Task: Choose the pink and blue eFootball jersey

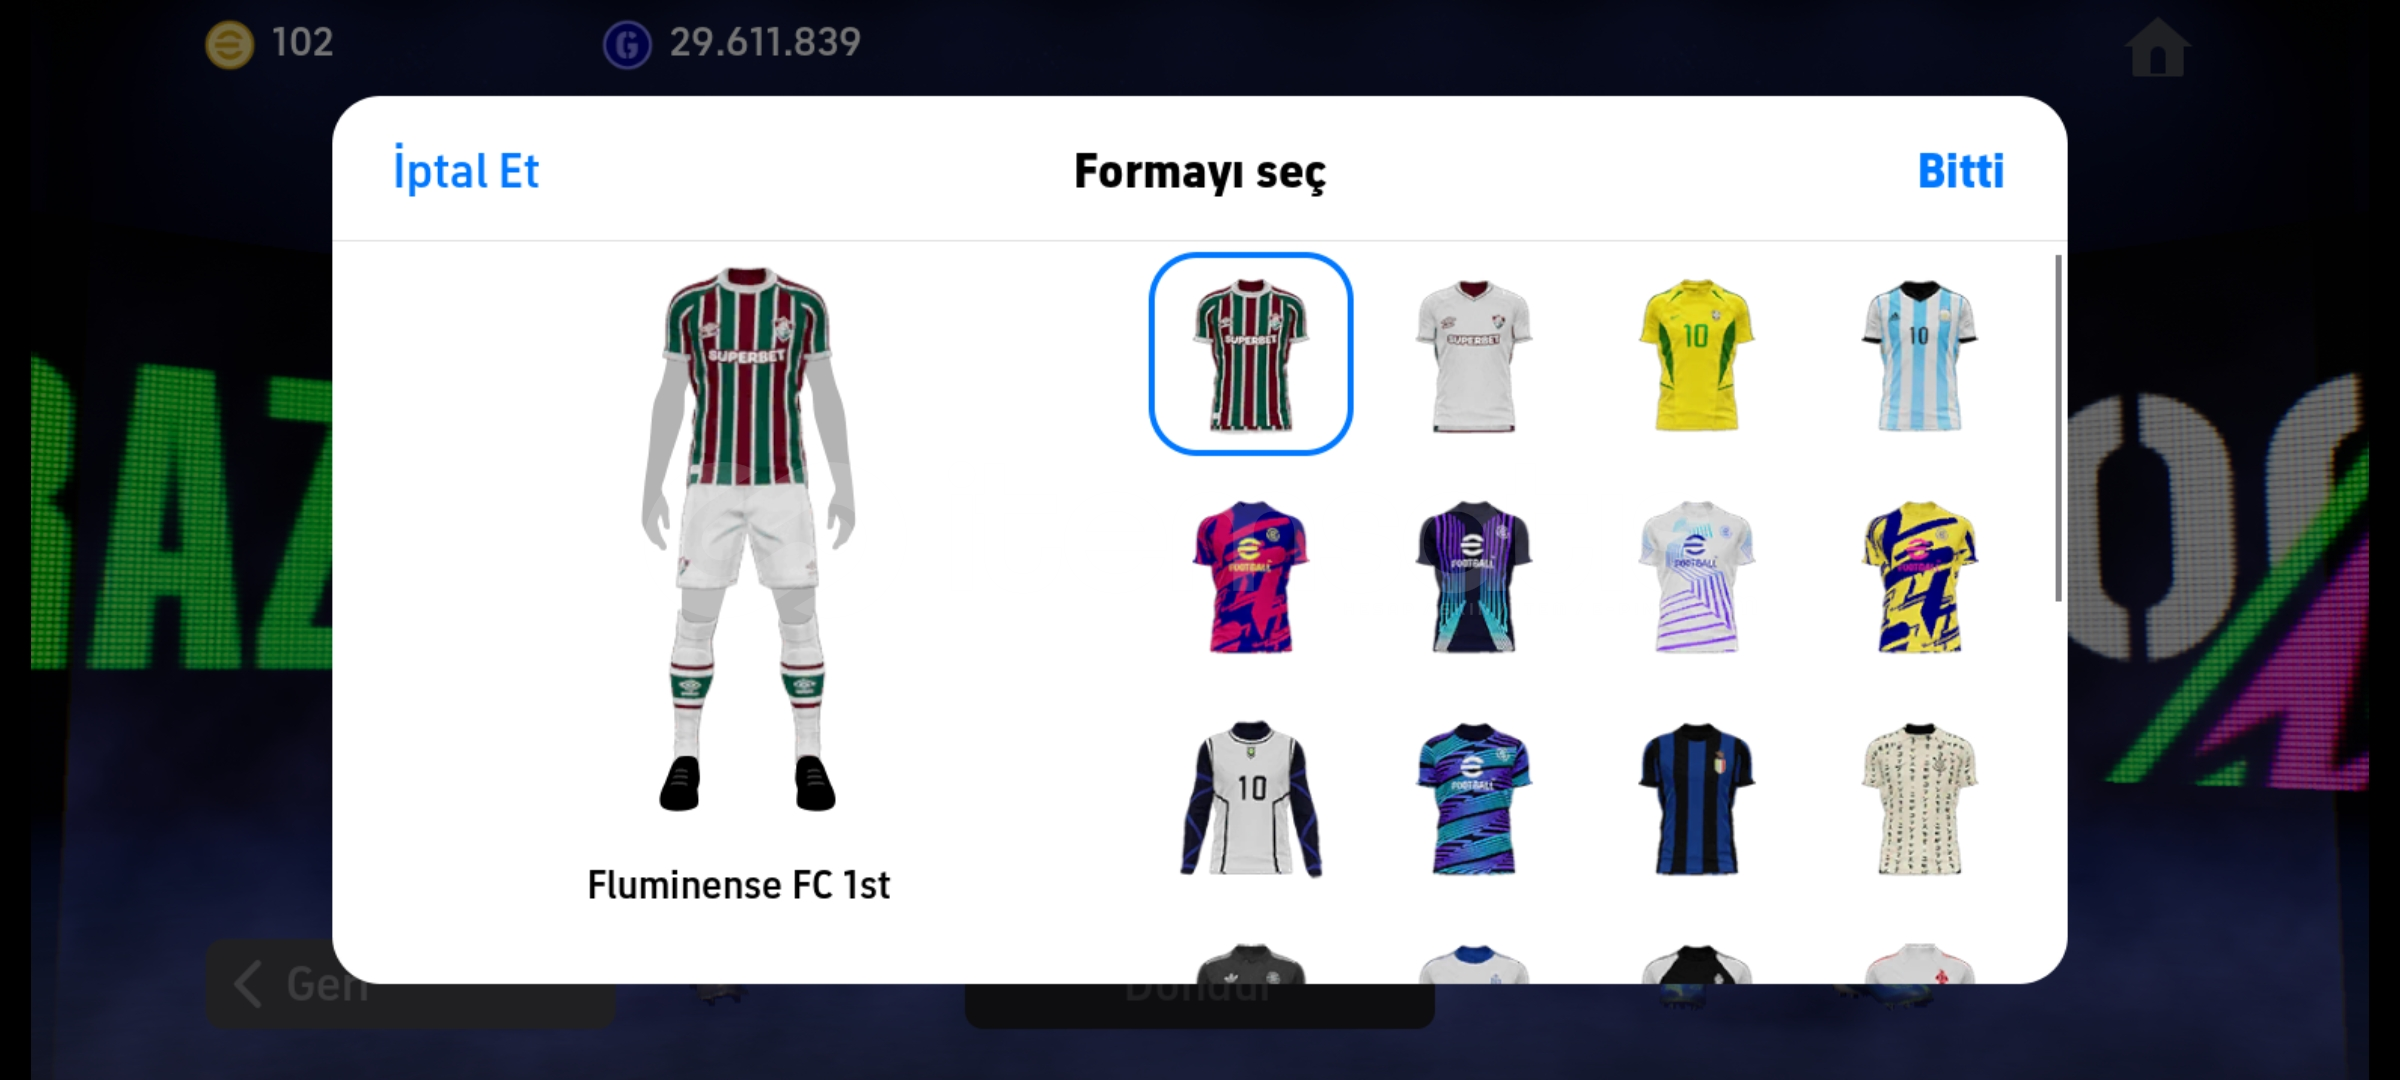Action: 1250,577
